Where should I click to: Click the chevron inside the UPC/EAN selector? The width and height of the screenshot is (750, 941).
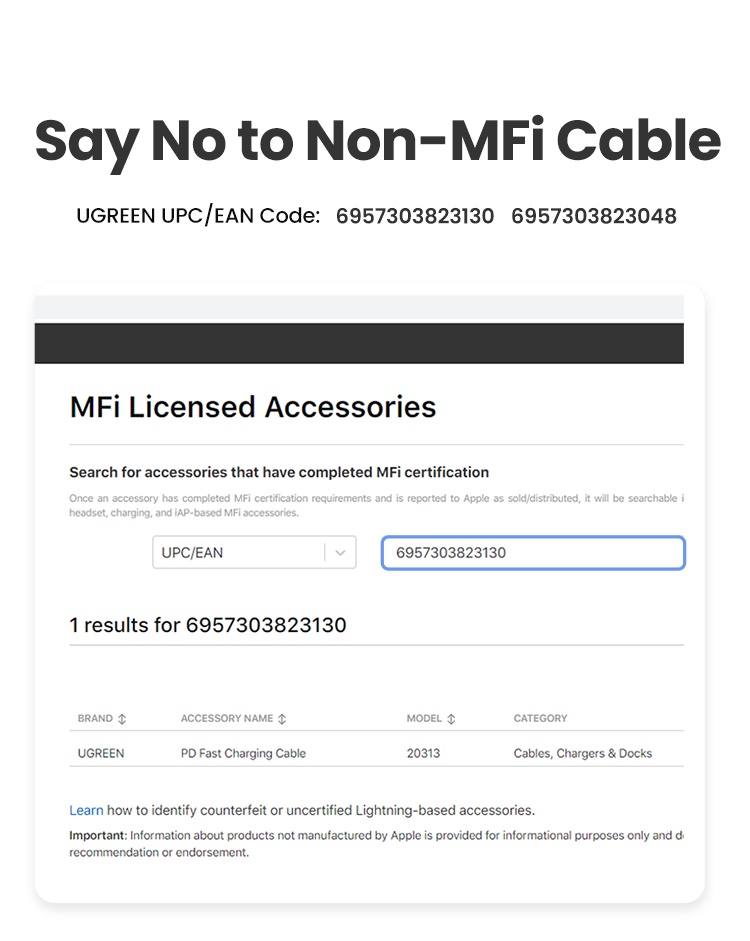pos(340,552)
